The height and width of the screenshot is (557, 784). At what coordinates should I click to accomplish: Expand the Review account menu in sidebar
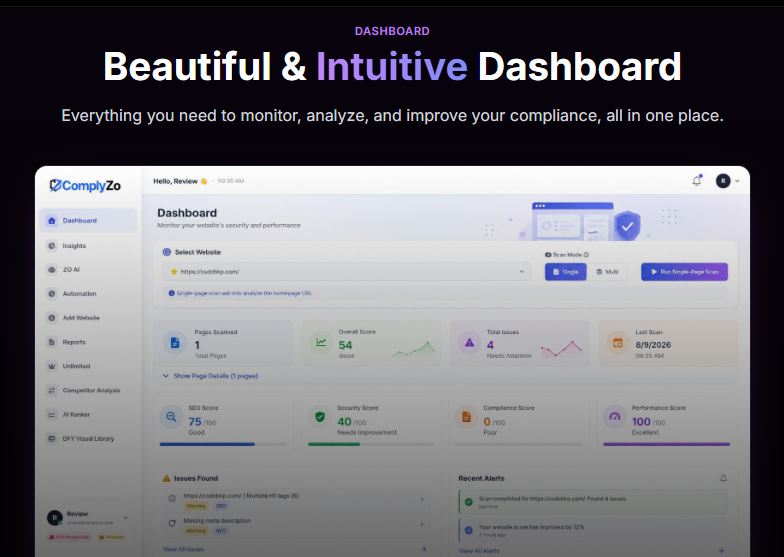(x=126, y=518)
